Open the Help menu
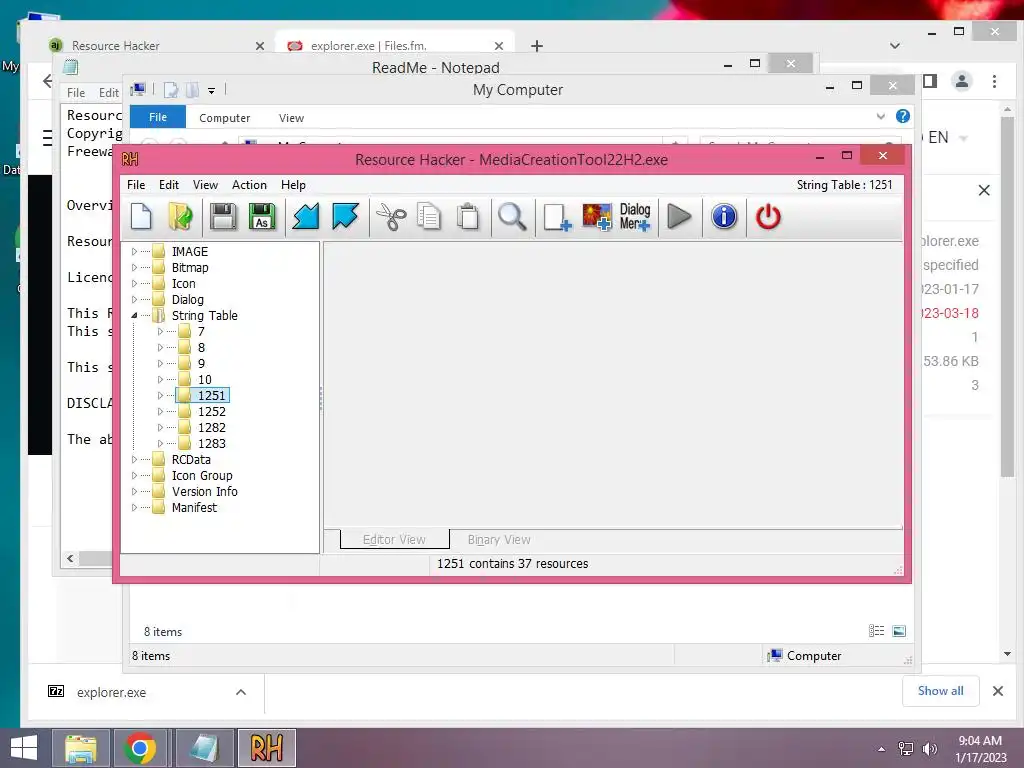The image size is (1024, 768). pos(293,185)
